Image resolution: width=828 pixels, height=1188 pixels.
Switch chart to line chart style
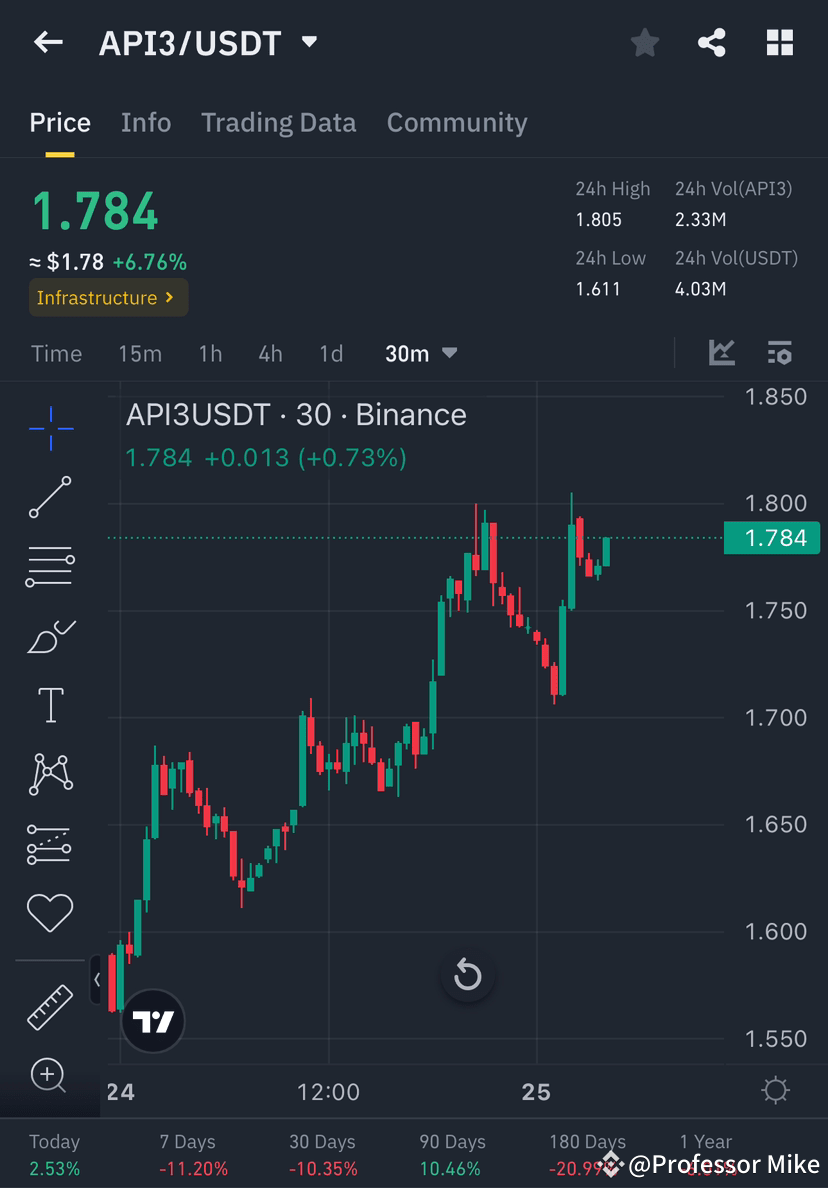pyautogui.click(x=722, y=353)
